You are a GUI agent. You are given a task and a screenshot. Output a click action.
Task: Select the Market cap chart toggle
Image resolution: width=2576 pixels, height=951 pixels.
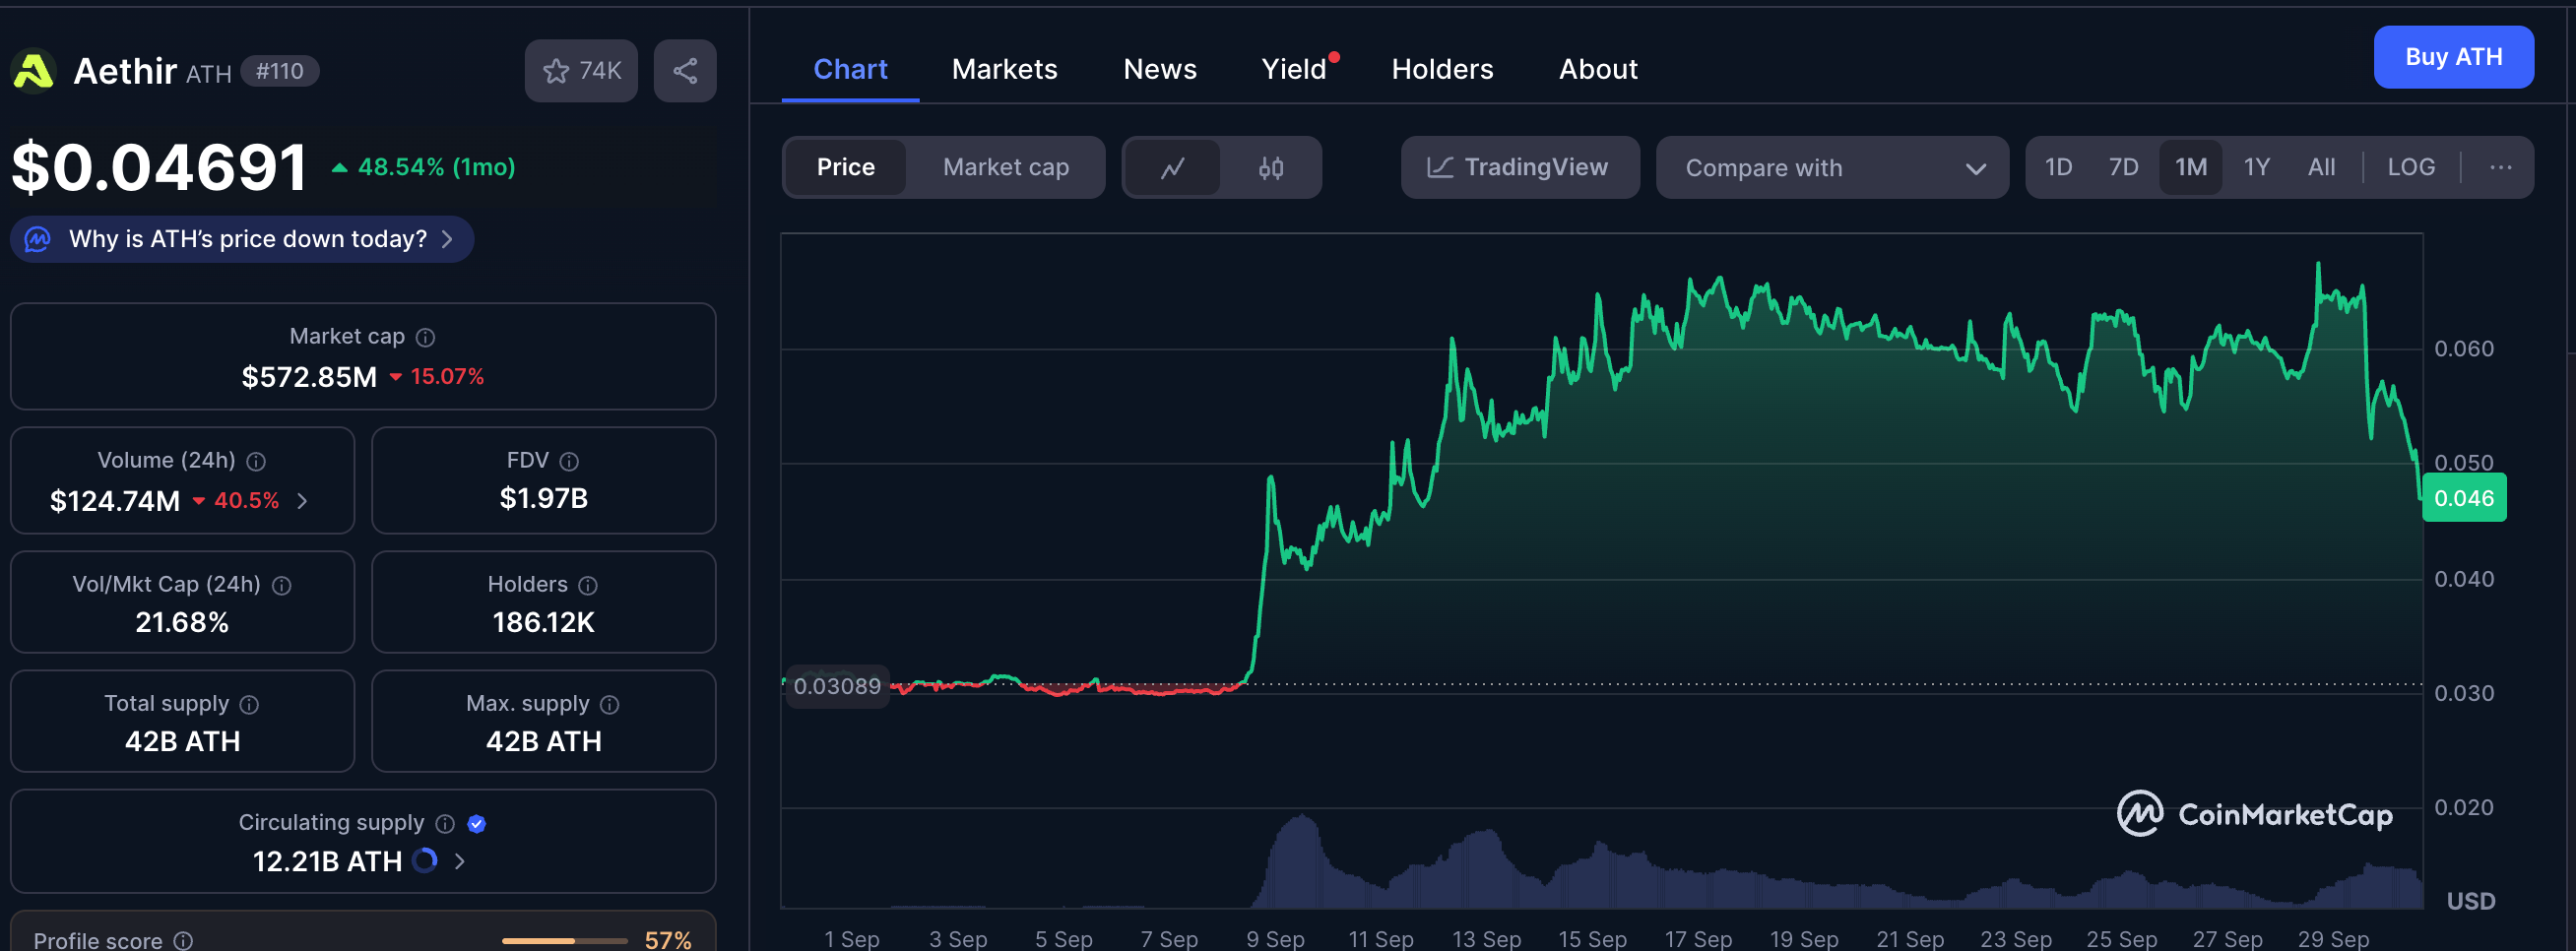(1005, 167)
